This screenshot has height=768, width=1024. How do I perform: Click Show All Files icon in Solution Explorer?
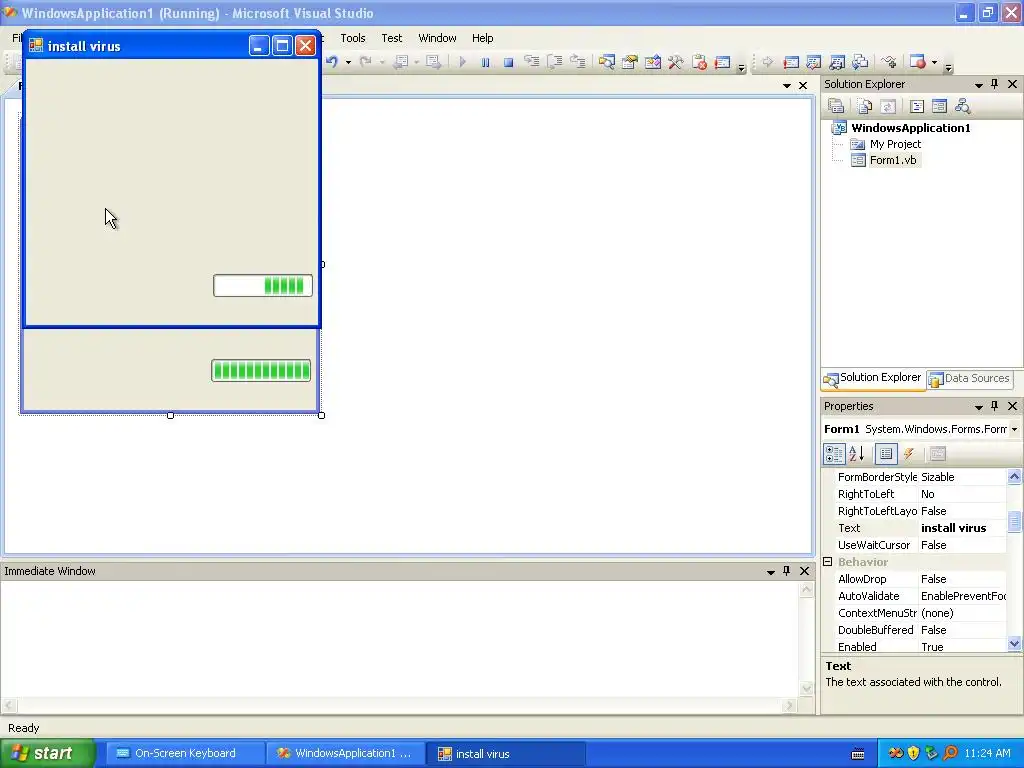(864, 106)
